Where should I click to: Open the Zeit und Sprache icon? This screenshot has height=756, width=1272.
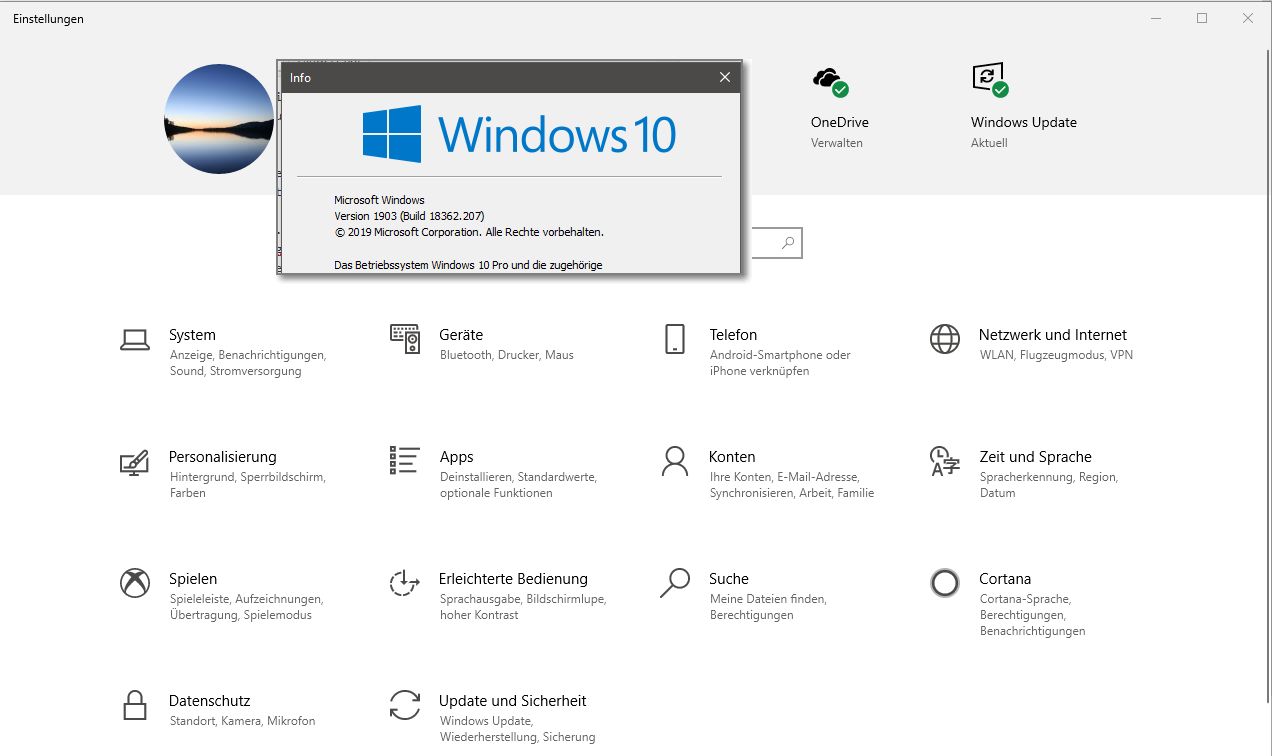point(945,461)
